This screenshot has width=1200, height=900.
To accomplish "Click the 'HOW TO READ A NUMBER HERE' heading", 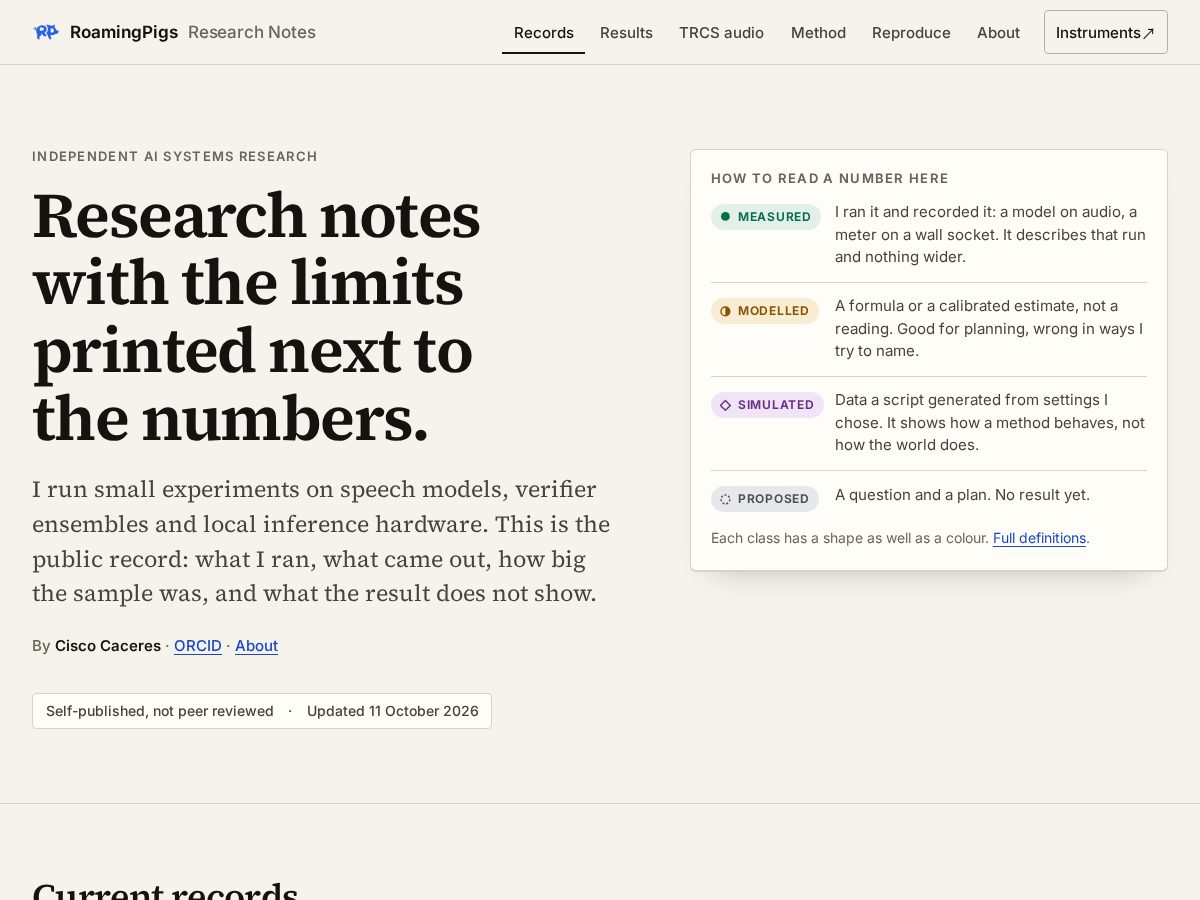I will tap(830, 179).
